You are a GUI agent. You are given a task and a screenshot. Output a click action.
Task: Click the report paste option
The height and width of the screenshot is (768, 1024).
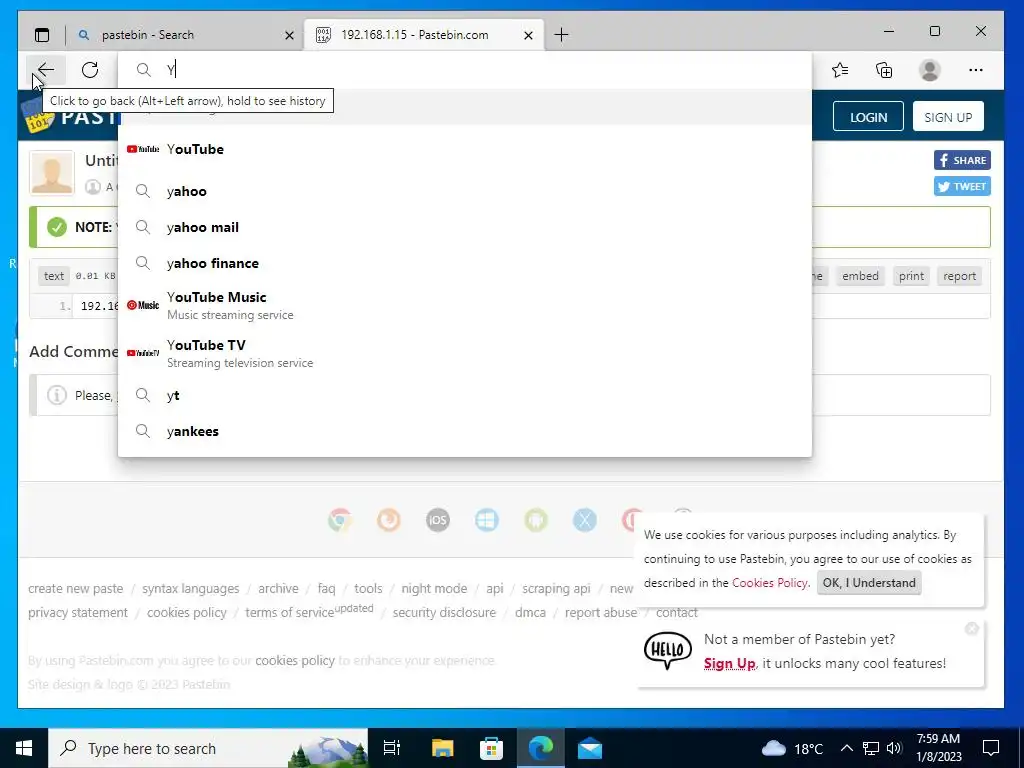click(x=959, y=276)
